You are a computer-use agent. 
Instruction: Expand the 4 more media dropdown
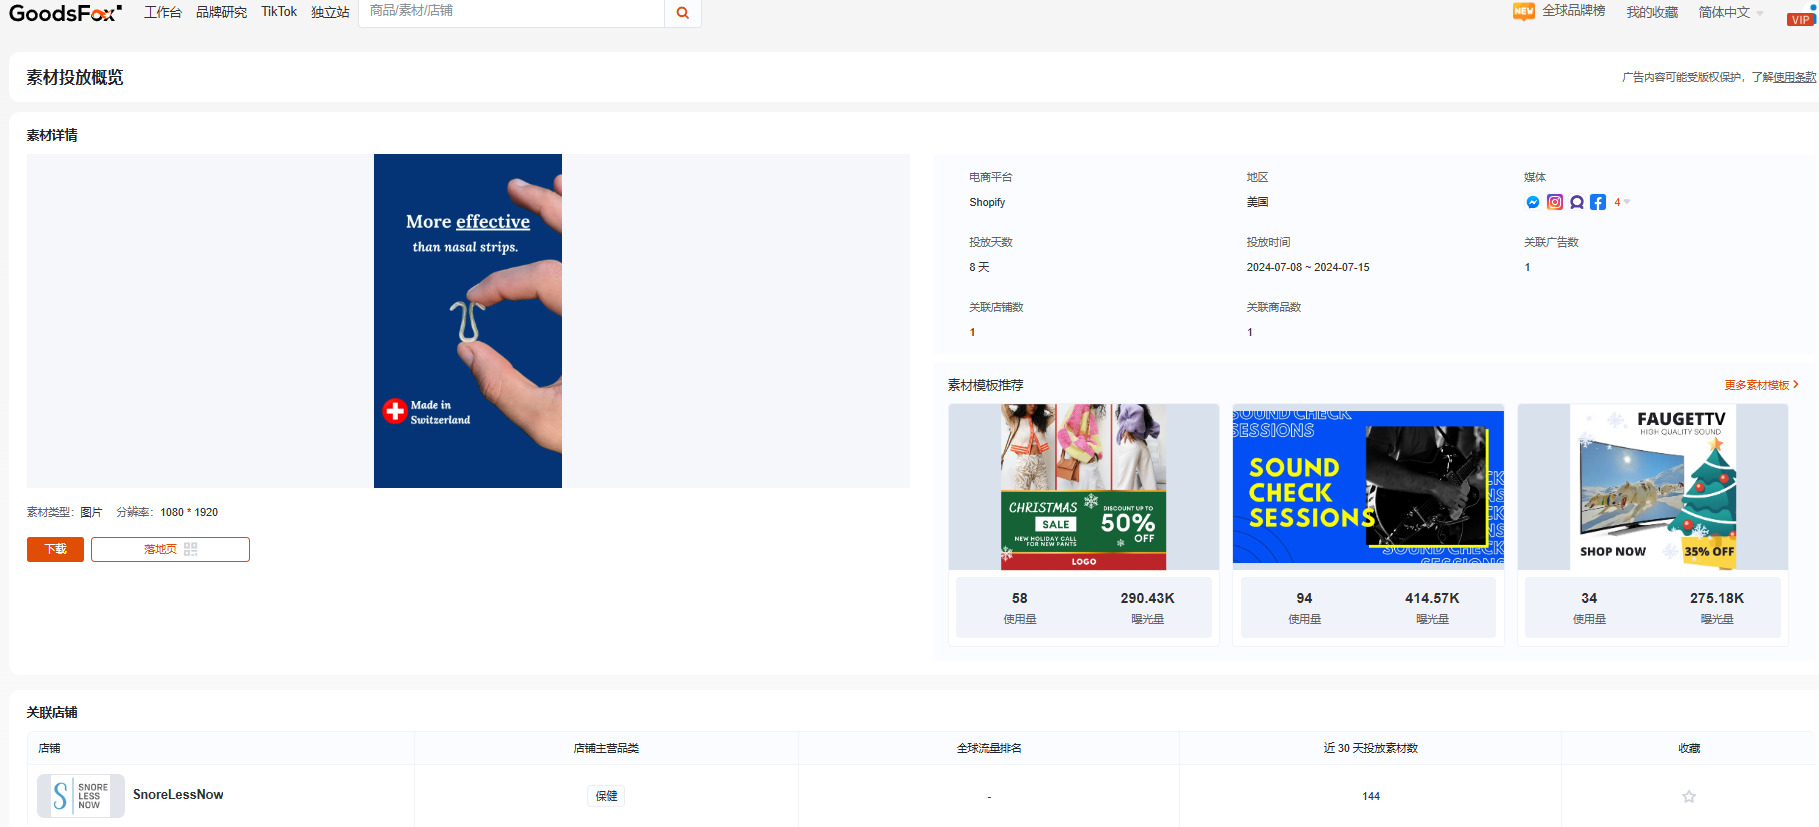tap(1622, 202)
